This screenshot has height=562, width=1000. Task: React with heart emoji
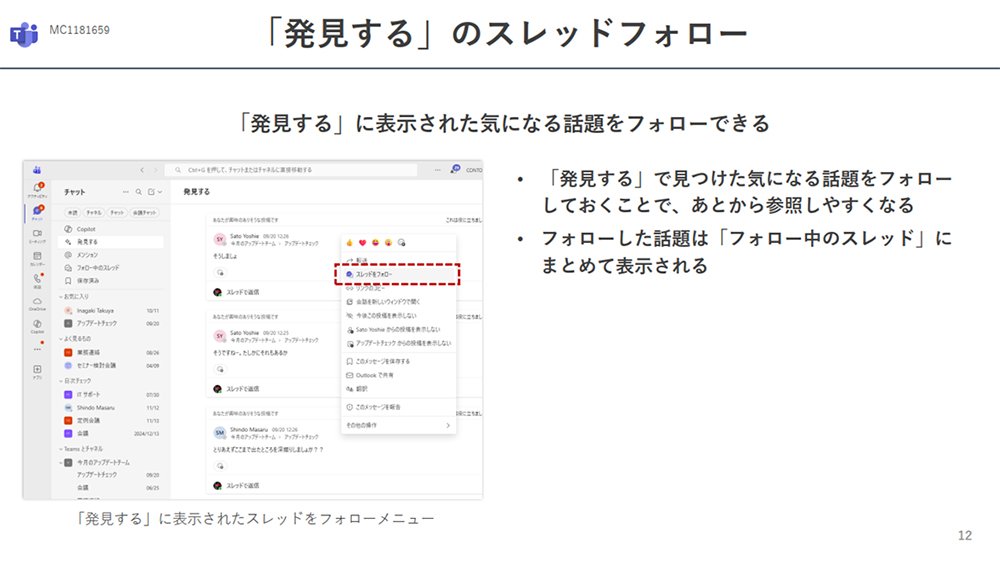362,242
